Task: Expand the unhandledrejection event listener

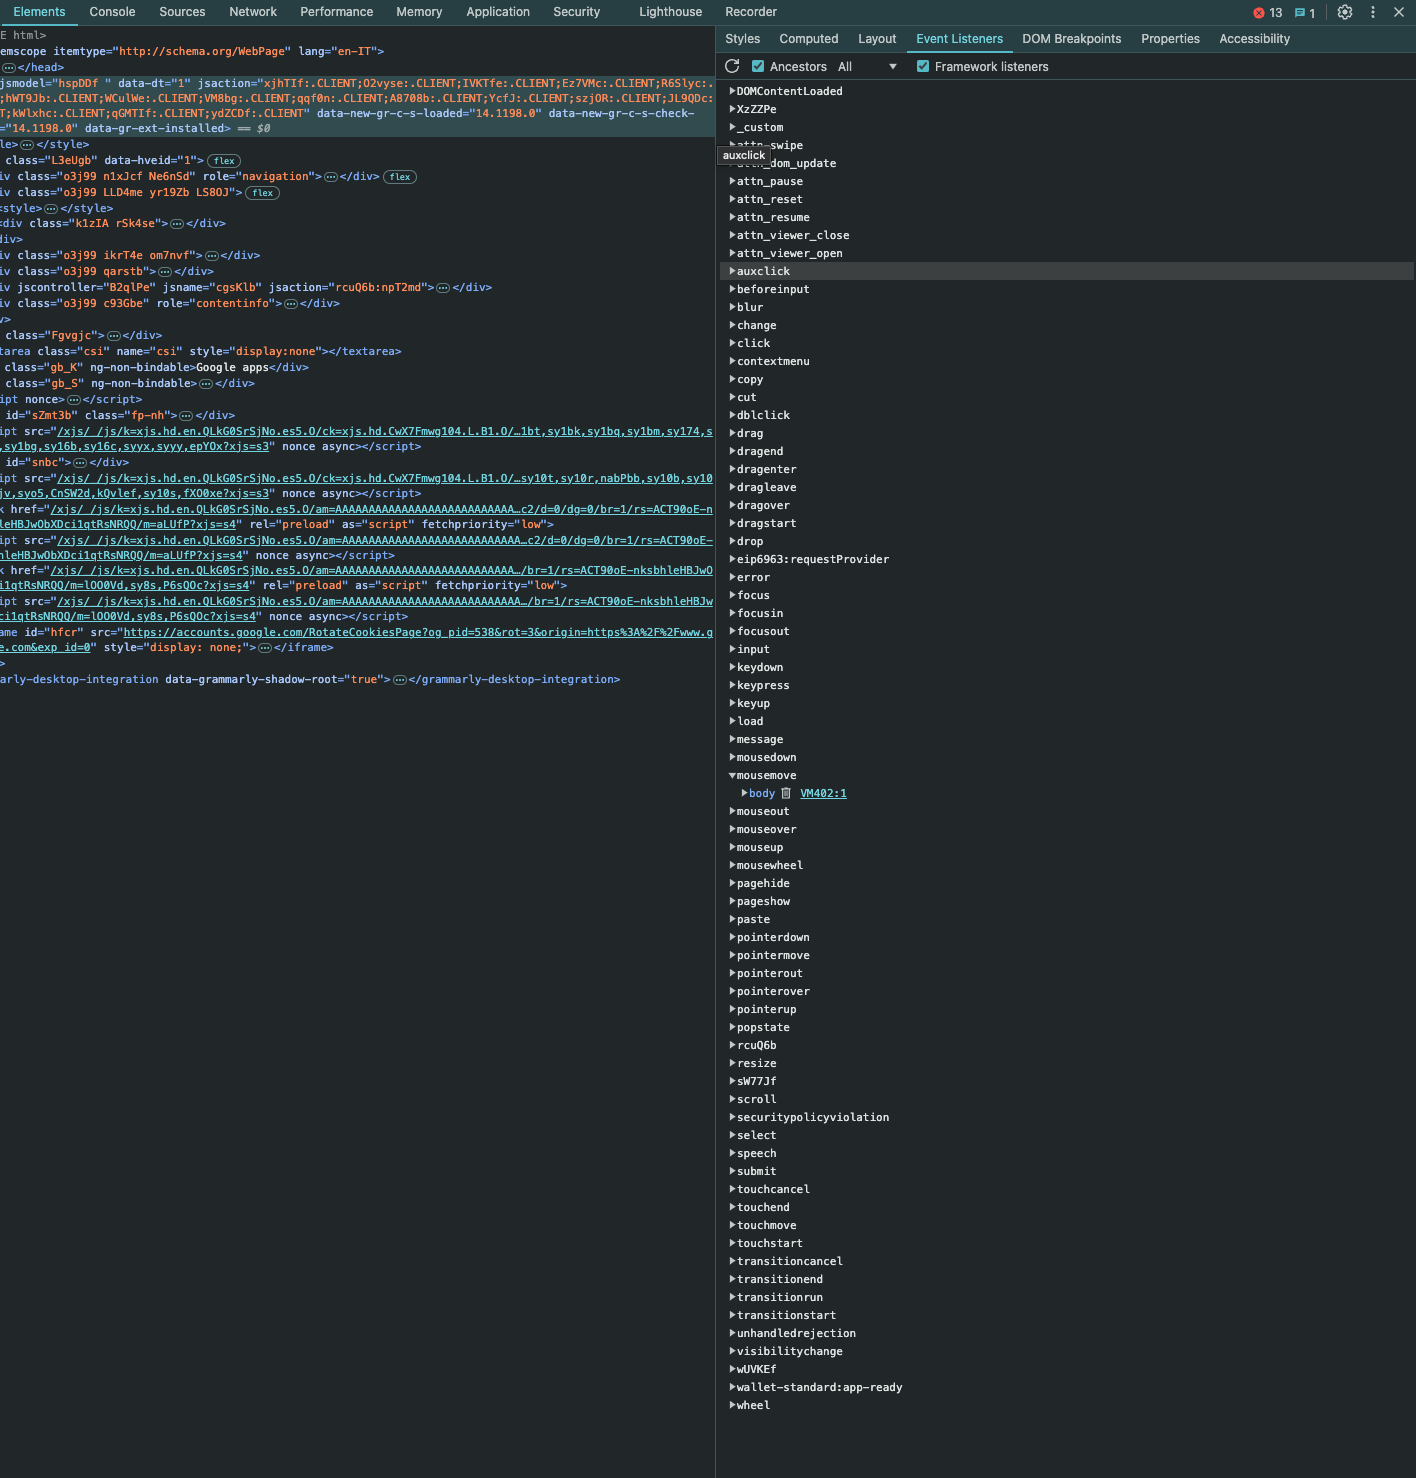Action: [732, 1333]
